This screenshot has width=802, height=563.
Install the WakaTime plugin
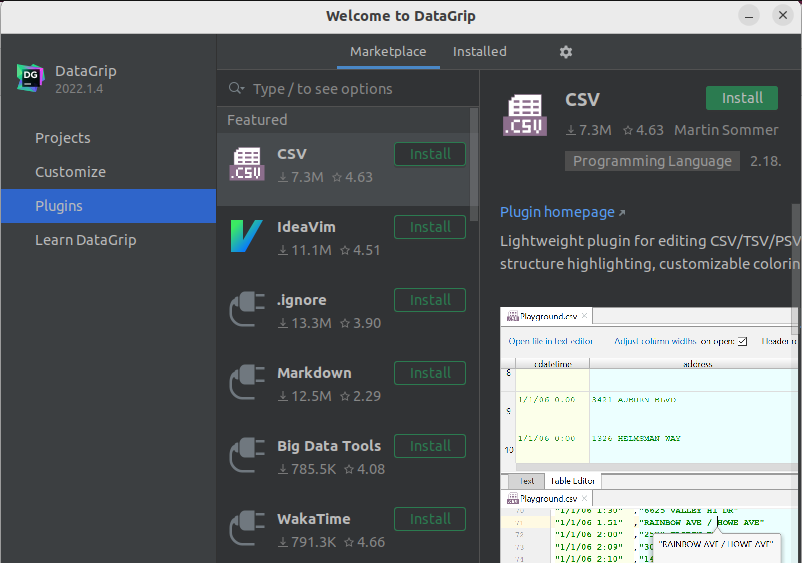point(430,519)
